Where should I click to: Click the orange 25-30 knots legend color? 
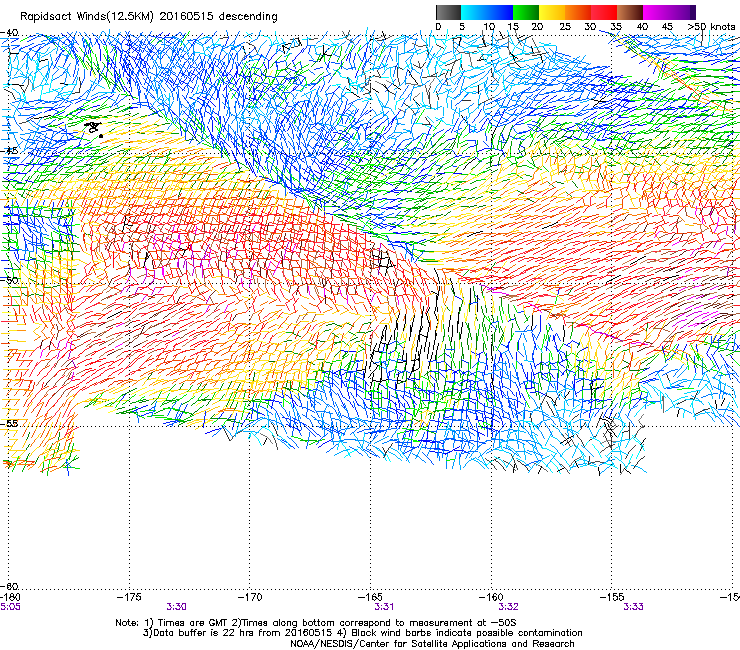point(578,12)
